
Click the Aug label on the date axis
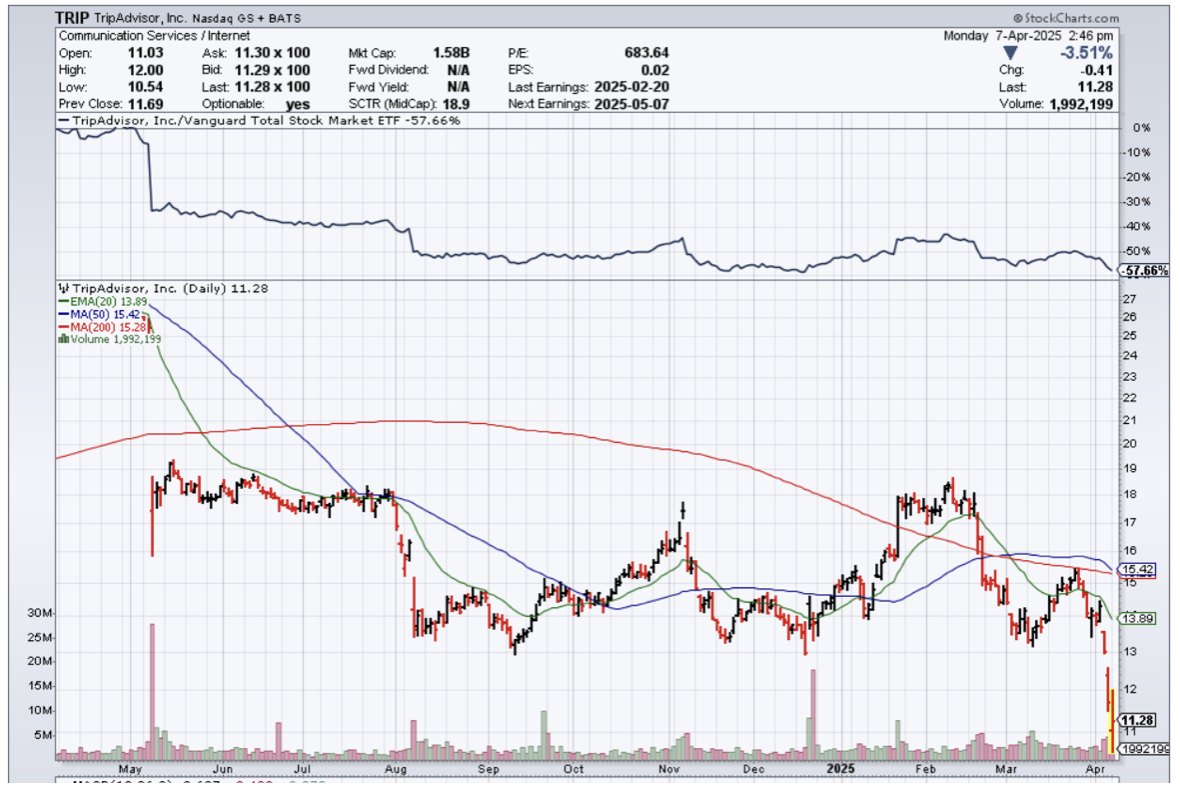pyautogui.click(x=396, y=769)
